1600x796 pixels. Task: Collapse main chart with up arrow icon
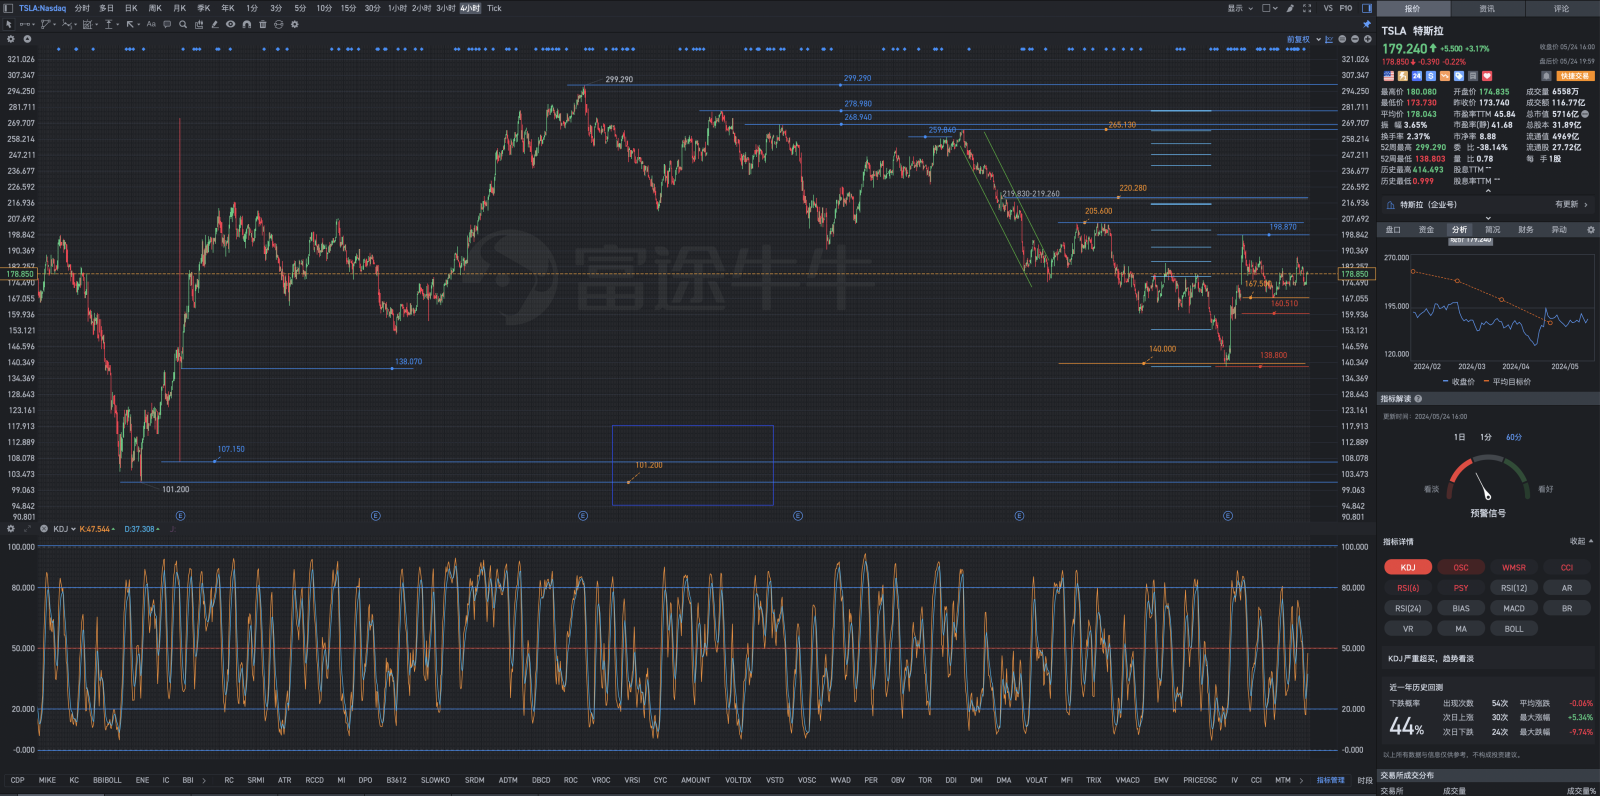27,39
